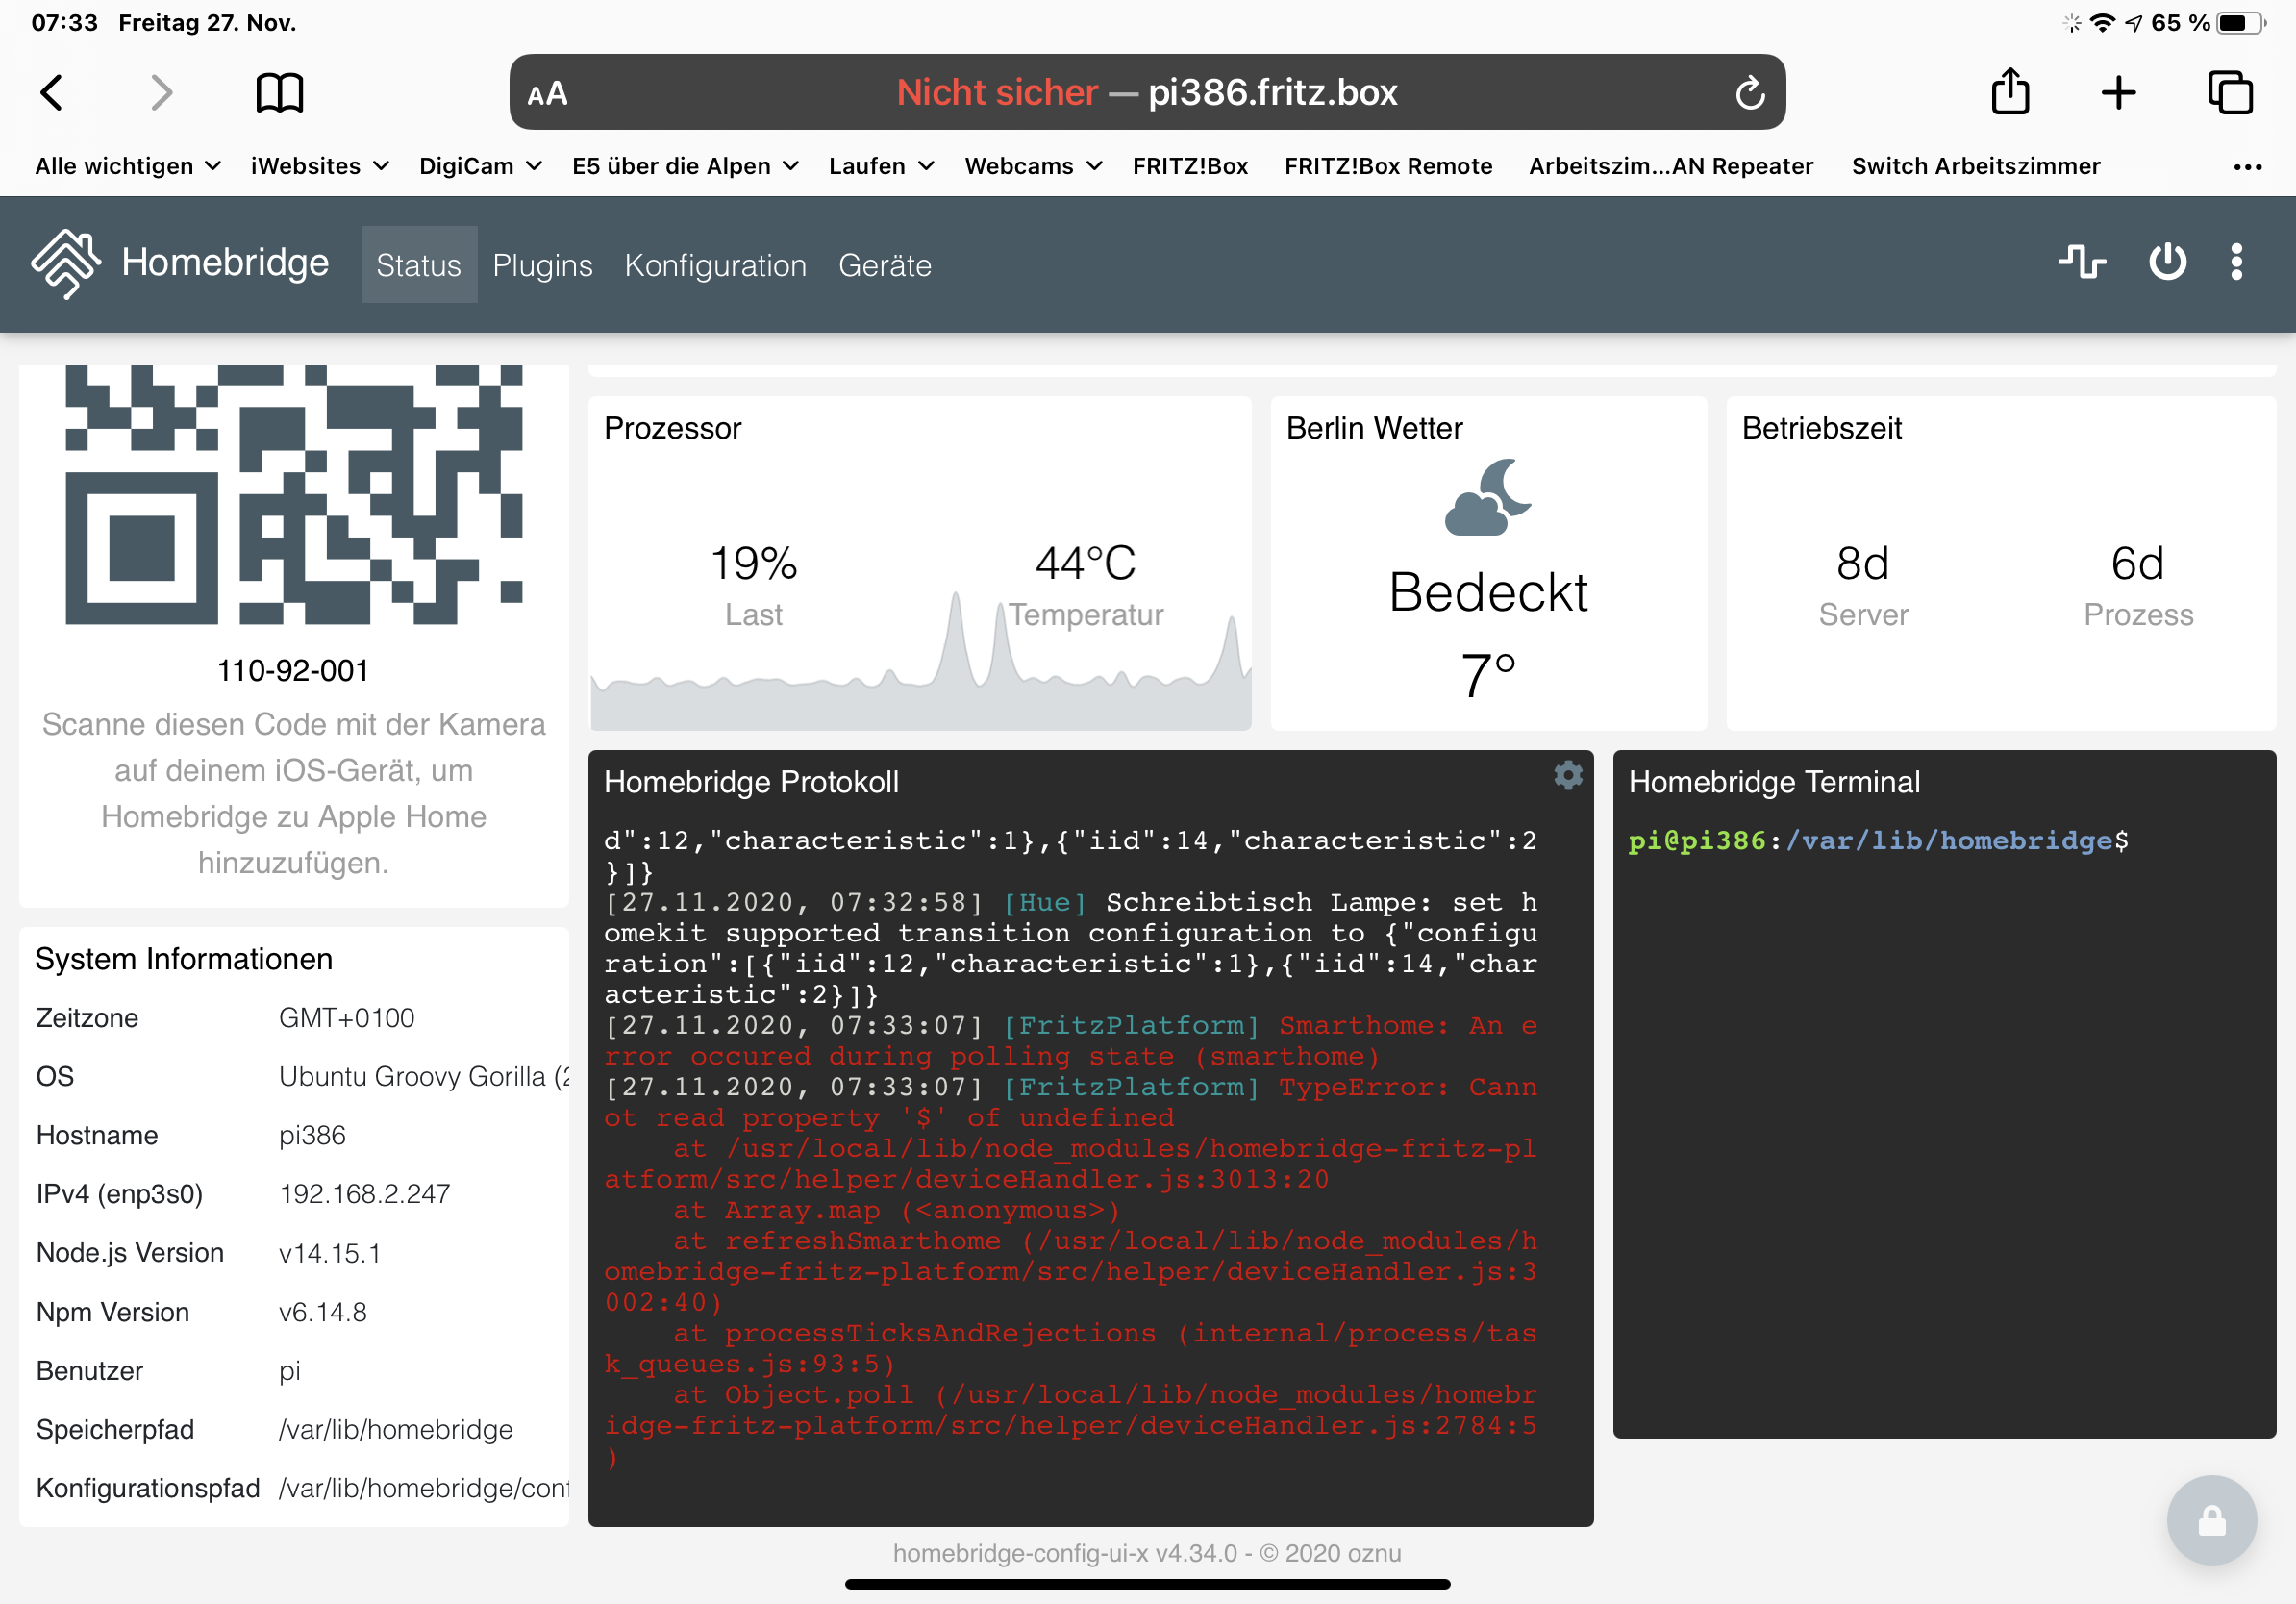This screenshot has height=1604, width=2296.
Task: Open Safari share sheet icon
Action: coord(2010,93)
